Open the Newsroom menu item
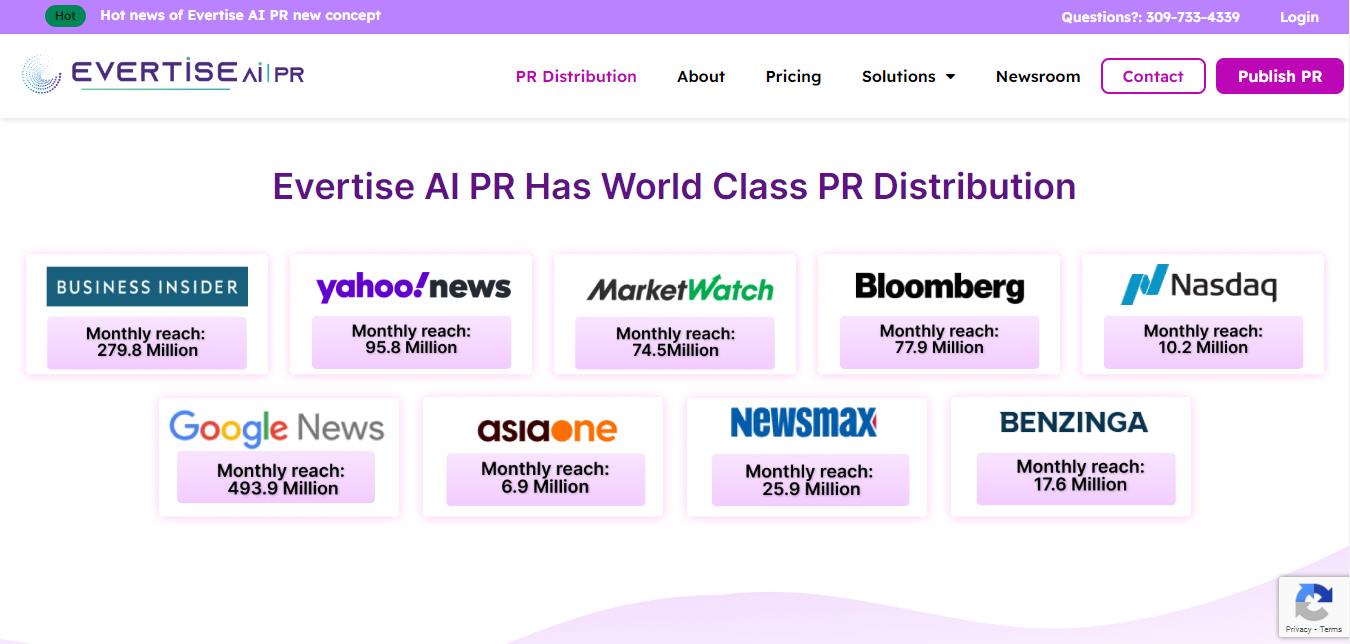 click(1038, 76)
